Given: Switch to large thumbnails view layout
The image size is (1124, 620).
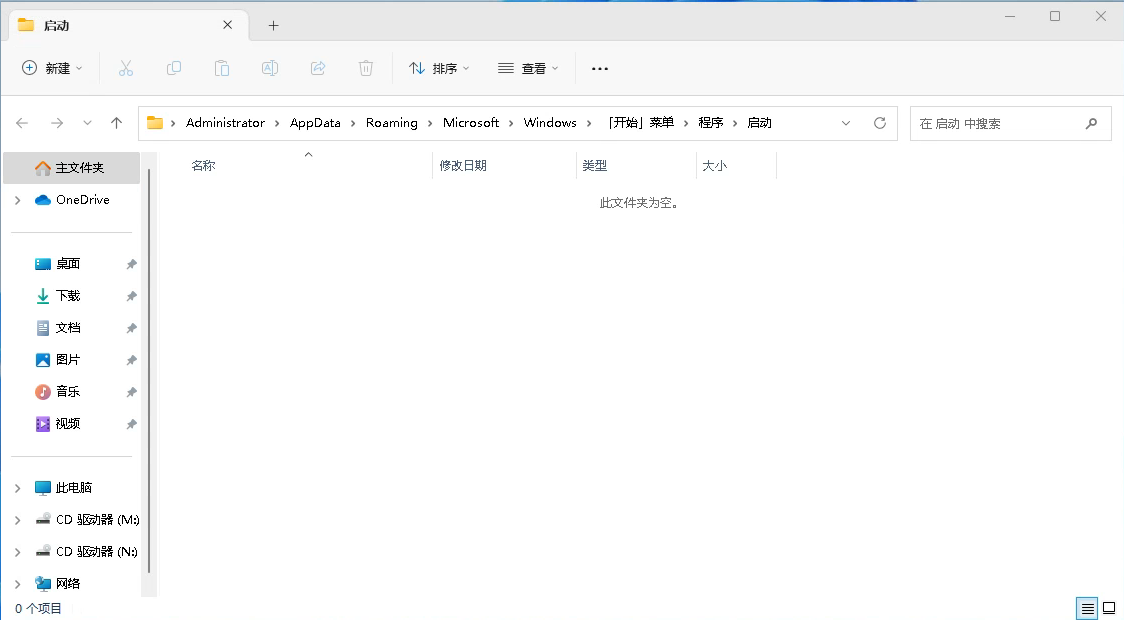Looking at the screenshot, I should 1109,608.
